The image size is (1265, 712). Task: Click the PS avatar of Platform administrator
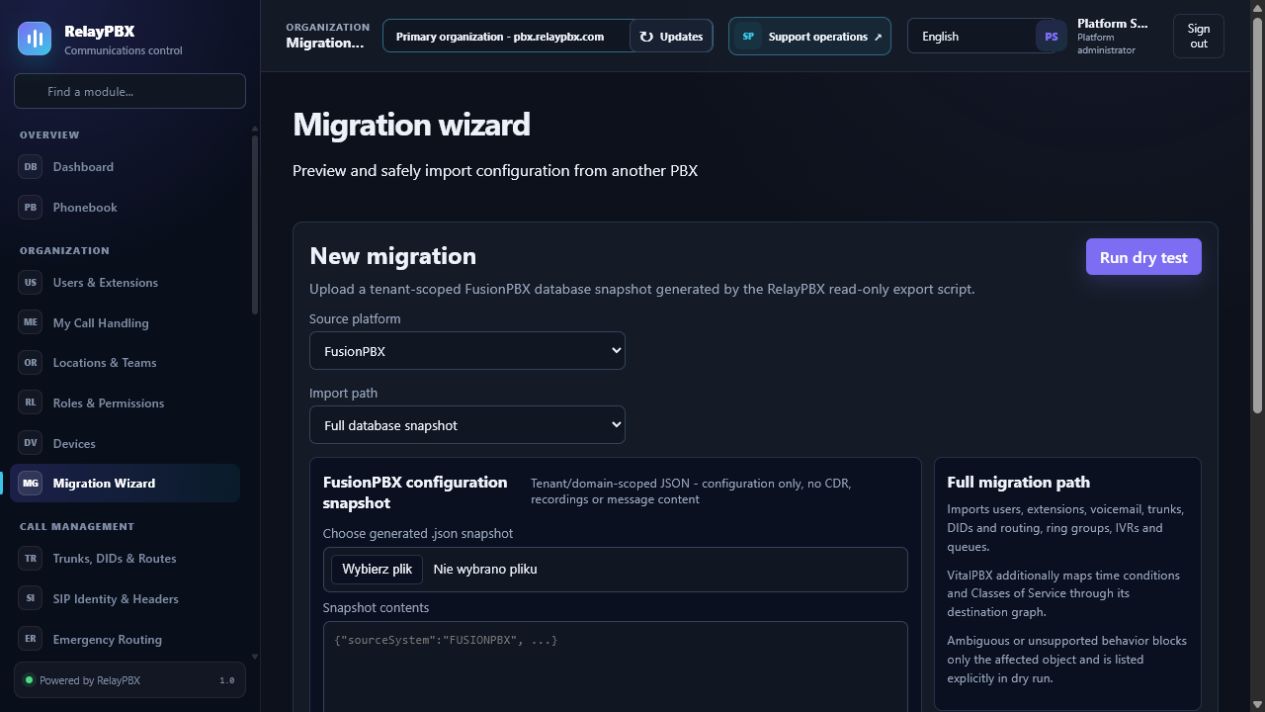[1051, 36]
